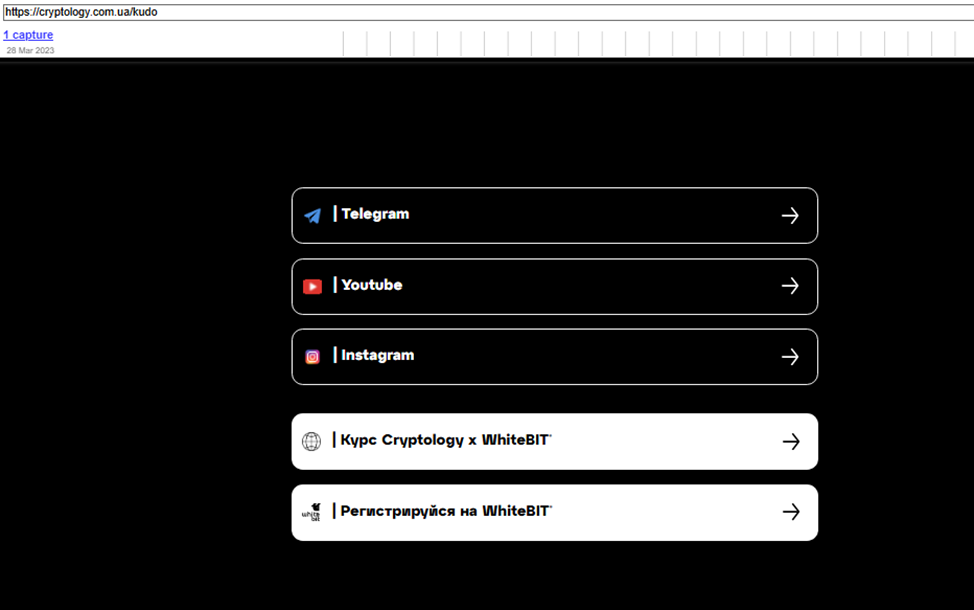974x610 pixels.
Task: Click the arrow on Курс Cryptology x WhiteBIT
Action: pyautogui.click(x=791, y=441)
